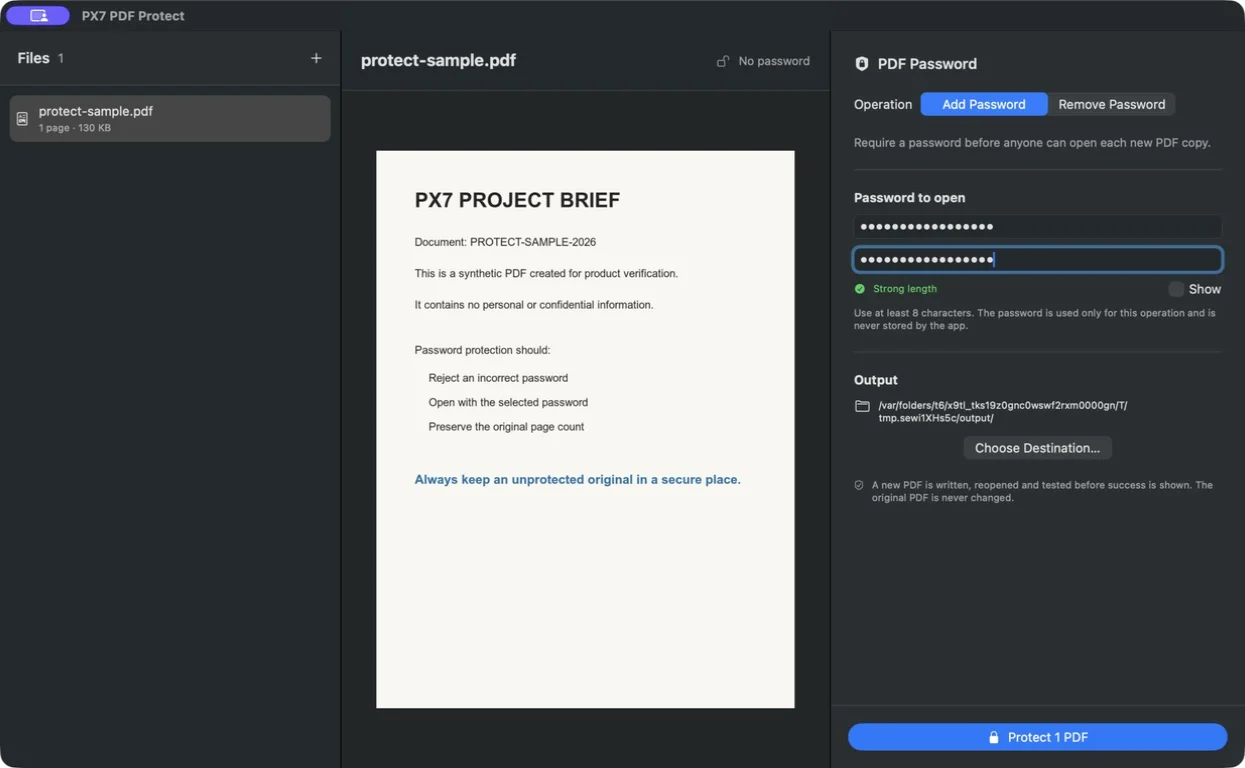The width and height of the screenshot is (1245, 768).
Task: Click the output path text
Action: click(x=1003, y=412)
